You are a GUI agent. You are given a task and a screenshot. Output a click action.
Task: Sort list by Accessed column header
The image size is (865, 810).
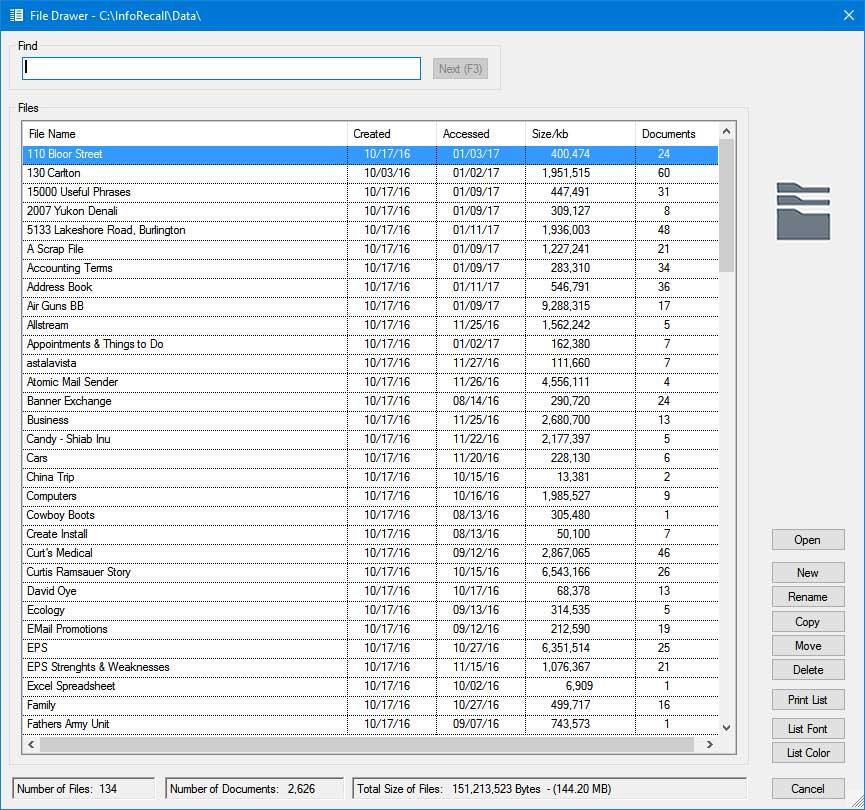point(480,134)
